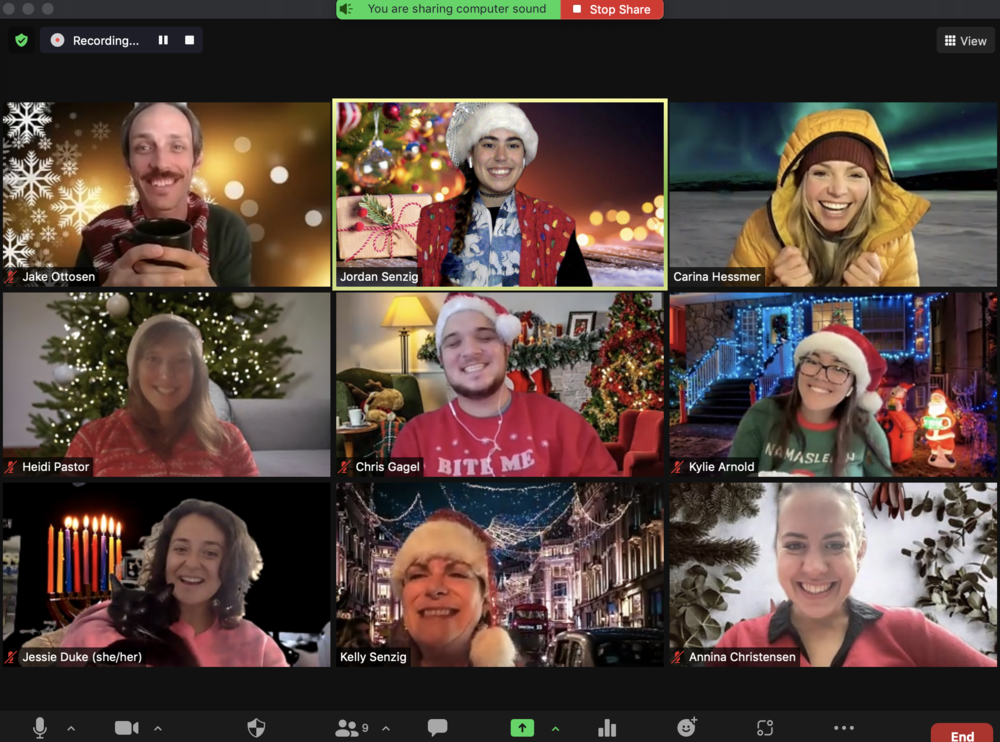Viewport: 1000px width, 742px height.
Task: Click the muted mic icon by Jake Ottosen
Action: (11, 276)
